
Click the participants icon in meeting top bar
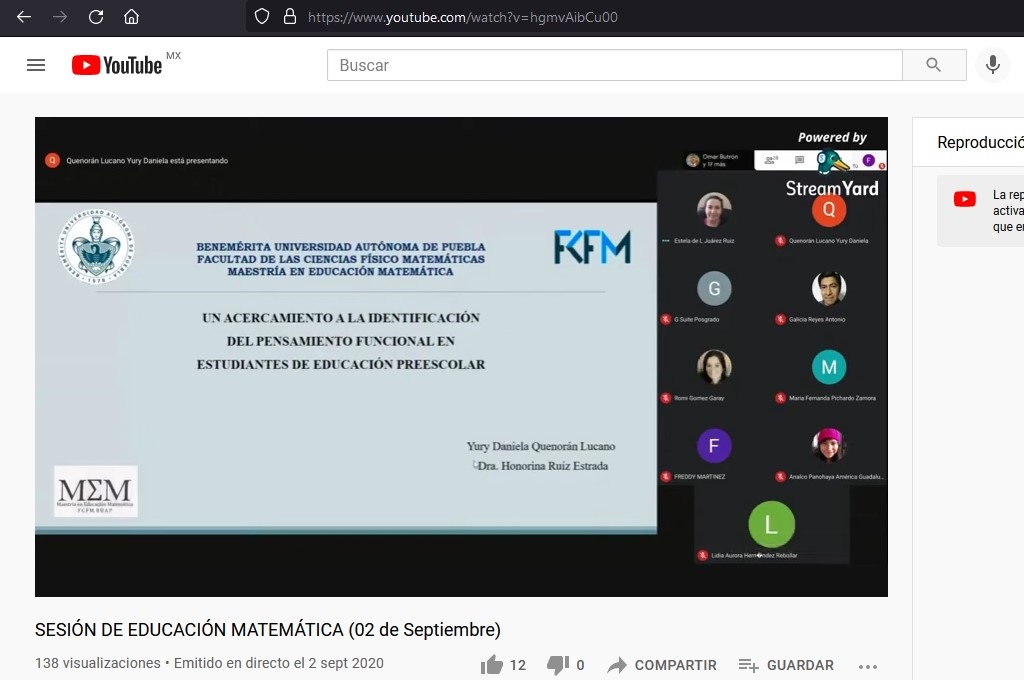pyautogui.click(x=771, y=160)
